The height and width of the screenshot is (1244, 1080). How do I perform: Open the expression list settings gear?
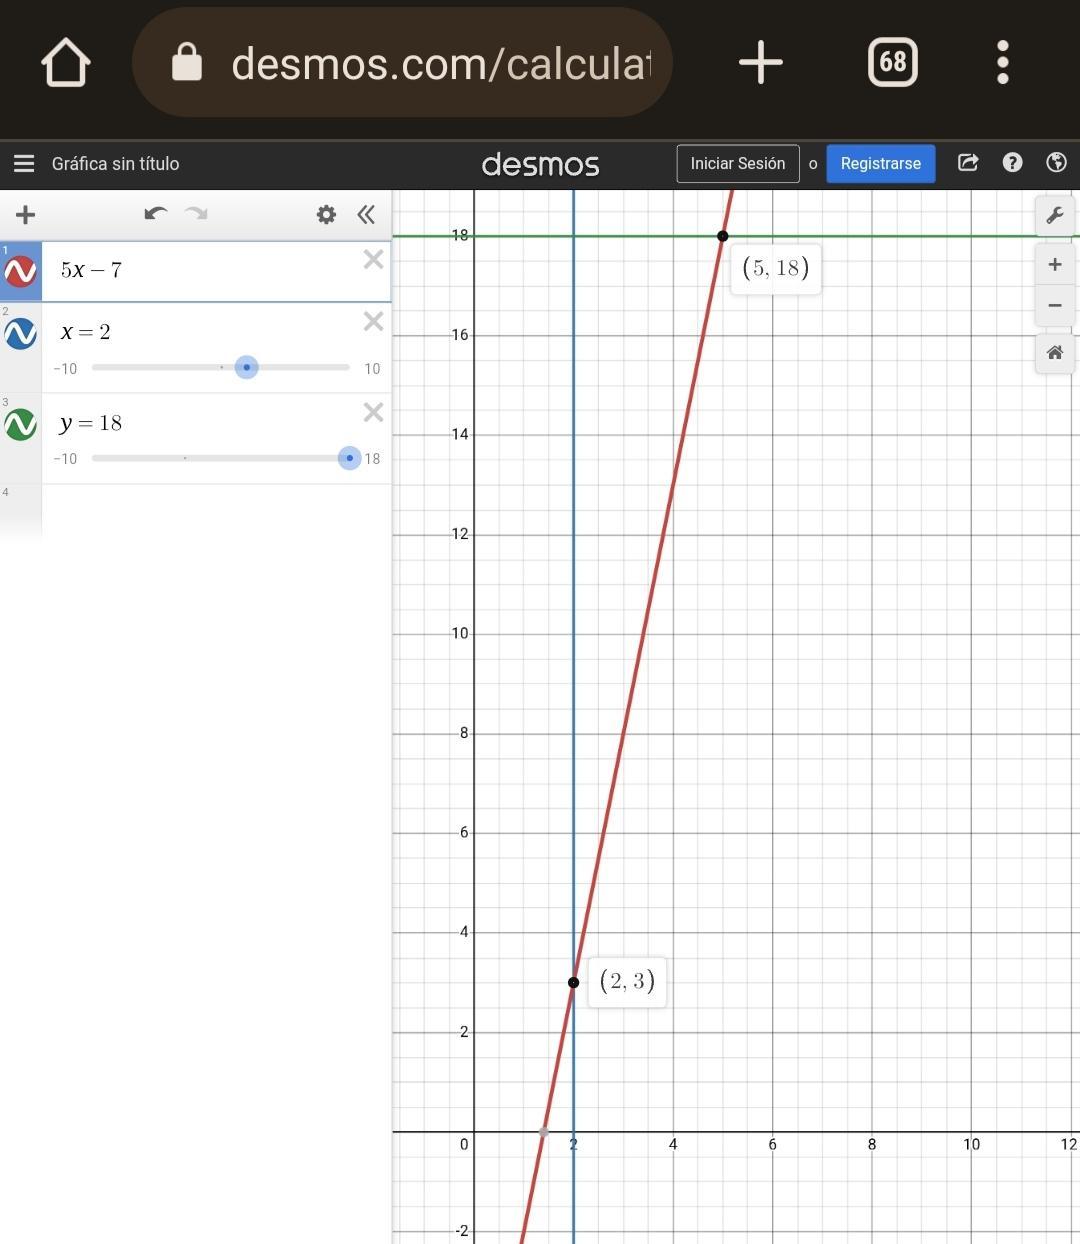click(326, 214)
